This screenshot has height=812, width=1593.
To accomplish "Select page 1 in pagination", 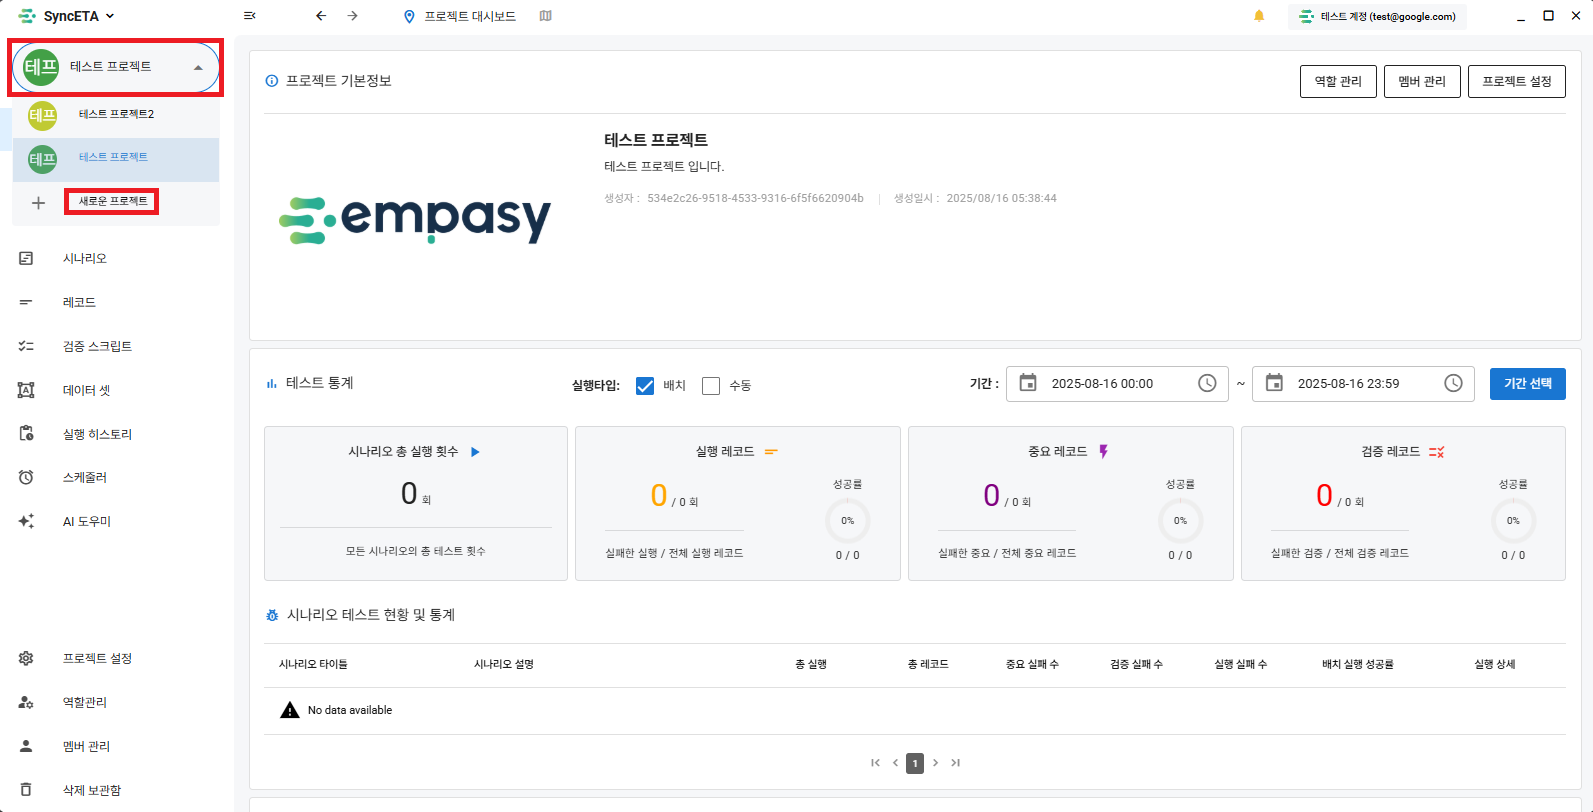I will (x=915, y=763).
